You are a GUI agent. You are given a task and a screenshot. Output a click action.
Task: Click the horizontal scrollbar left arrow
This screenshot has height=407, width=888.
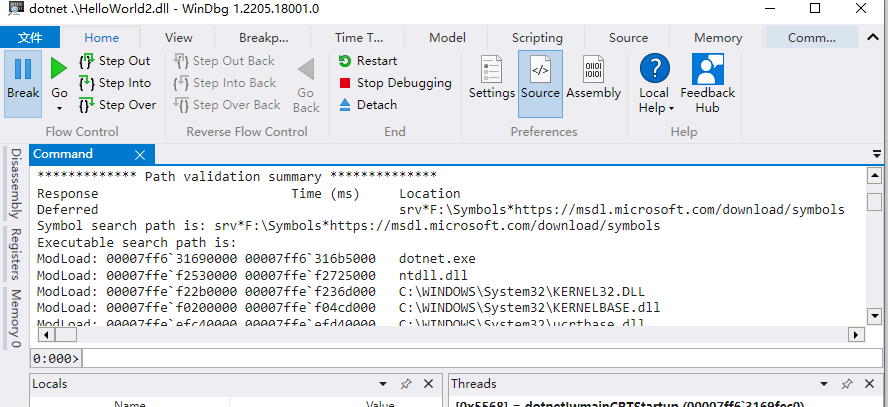pyautogui.click(x=46, y=335)
